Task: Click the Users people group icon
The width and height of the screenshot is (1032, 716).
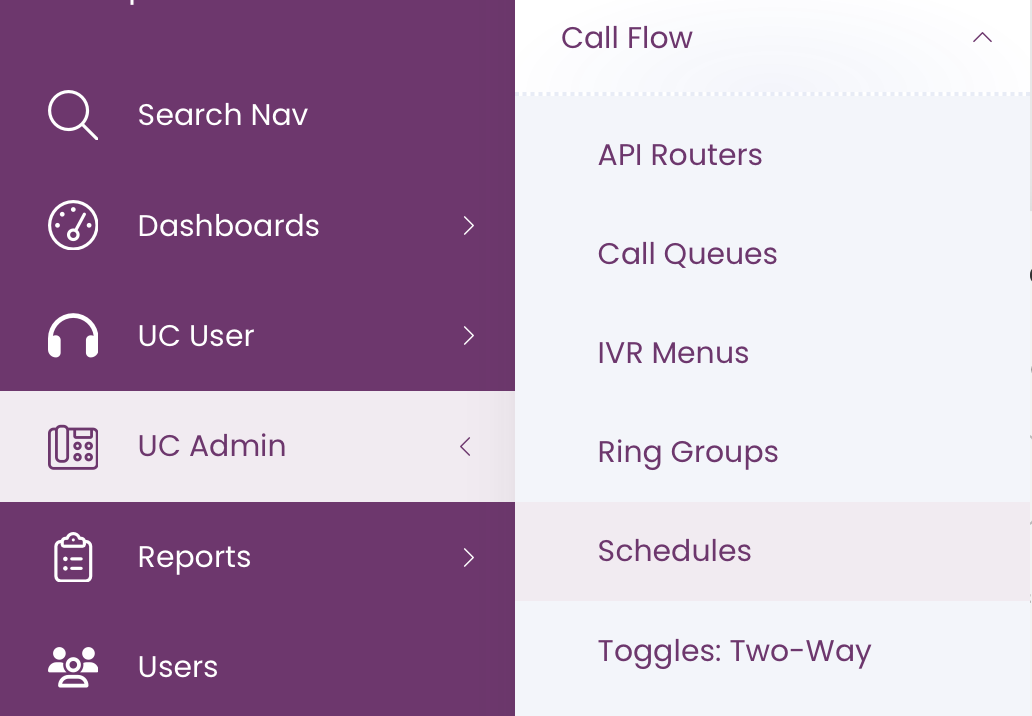Action: [x=72, y=667]
